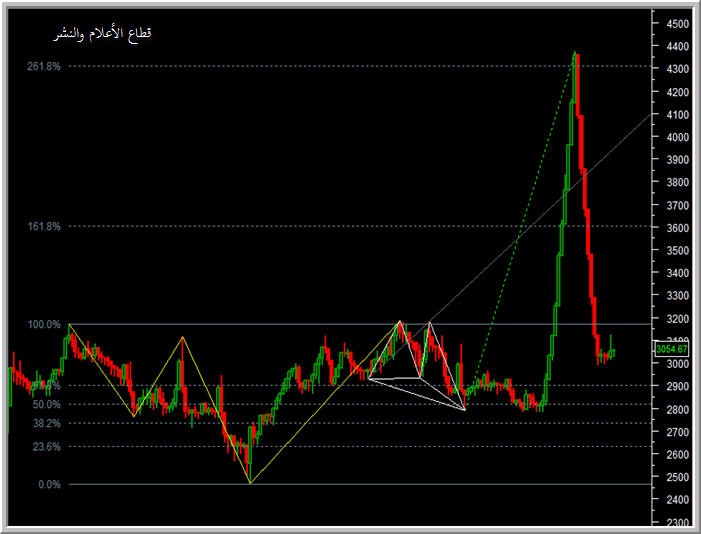Click the last green candle at right edge
Image resolution: width=701 pixels, height=534 pixels.
point(611,348)
